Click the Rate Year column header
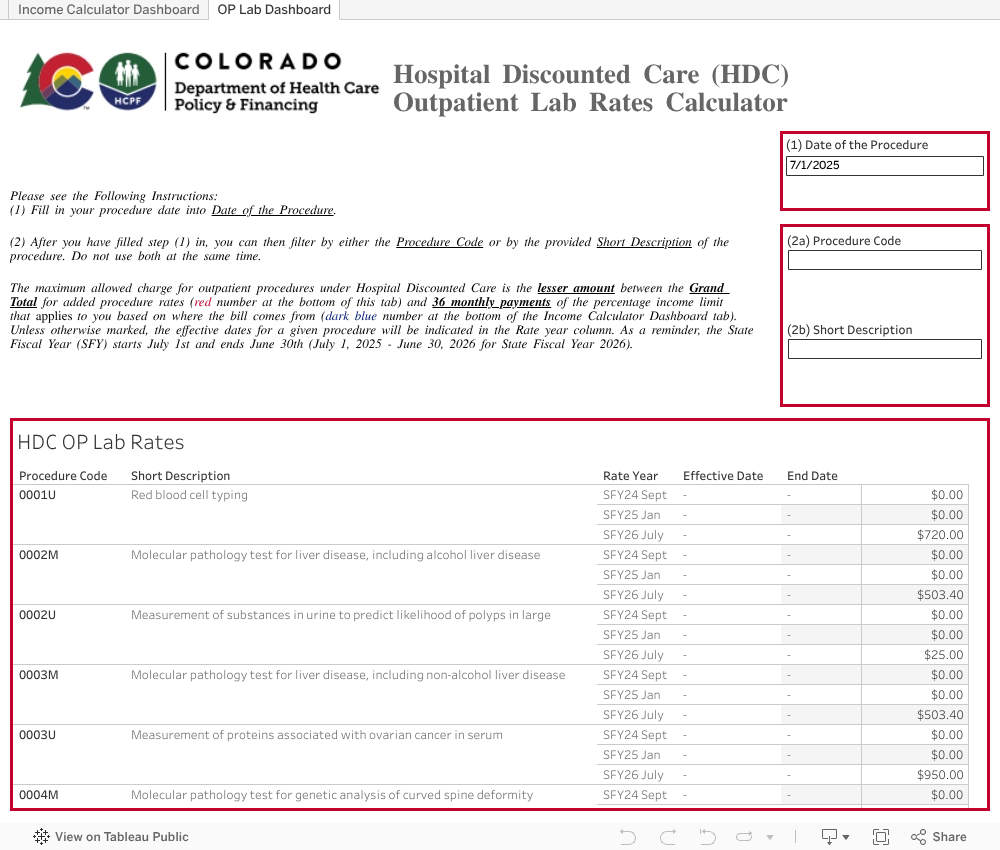Screen dimensions: 1000x850 pos(630,476)
